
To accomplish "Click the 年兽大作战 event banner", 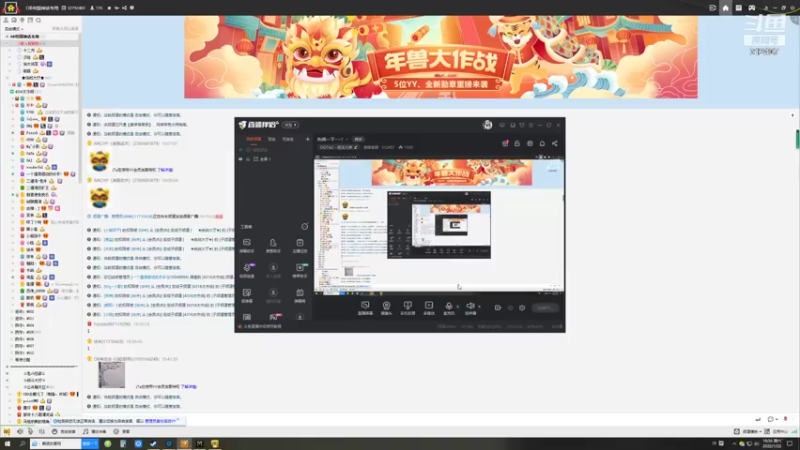I will pyautogui.click(x=441, y=57).
